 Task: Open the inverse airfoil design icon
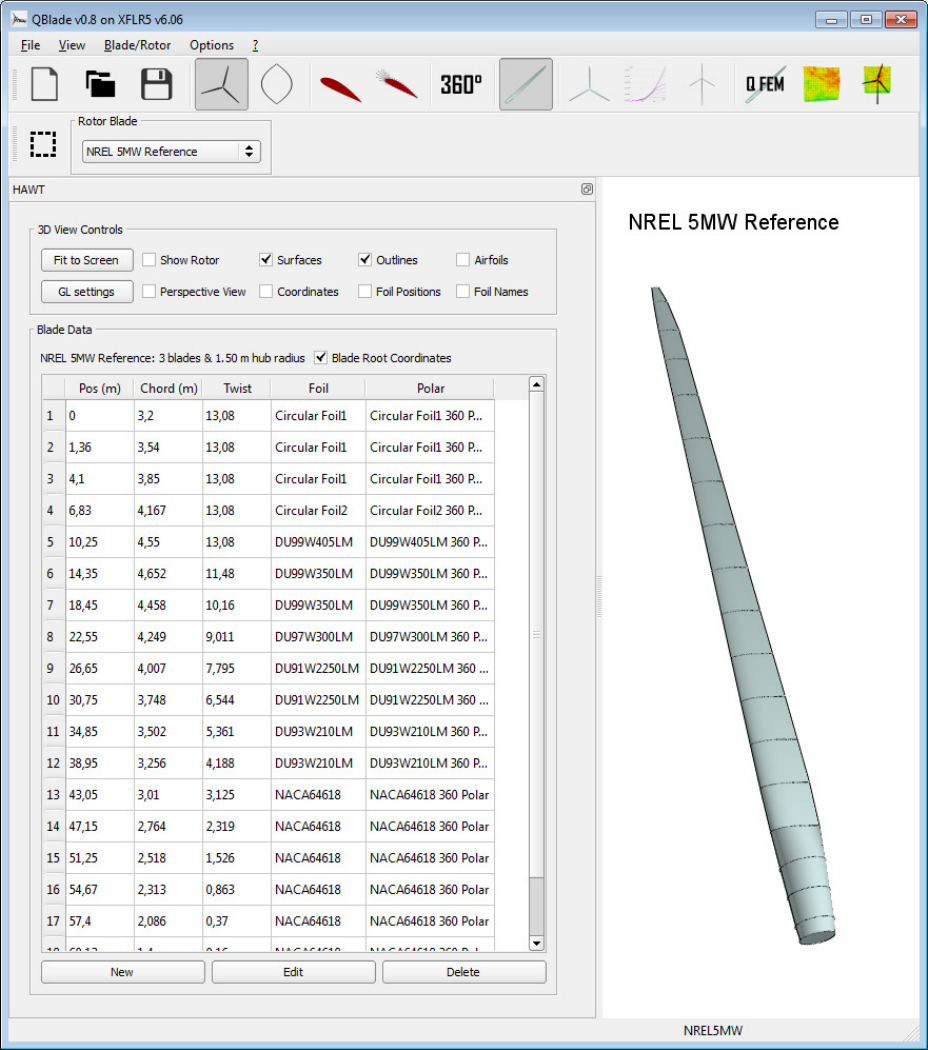point(397,84)
